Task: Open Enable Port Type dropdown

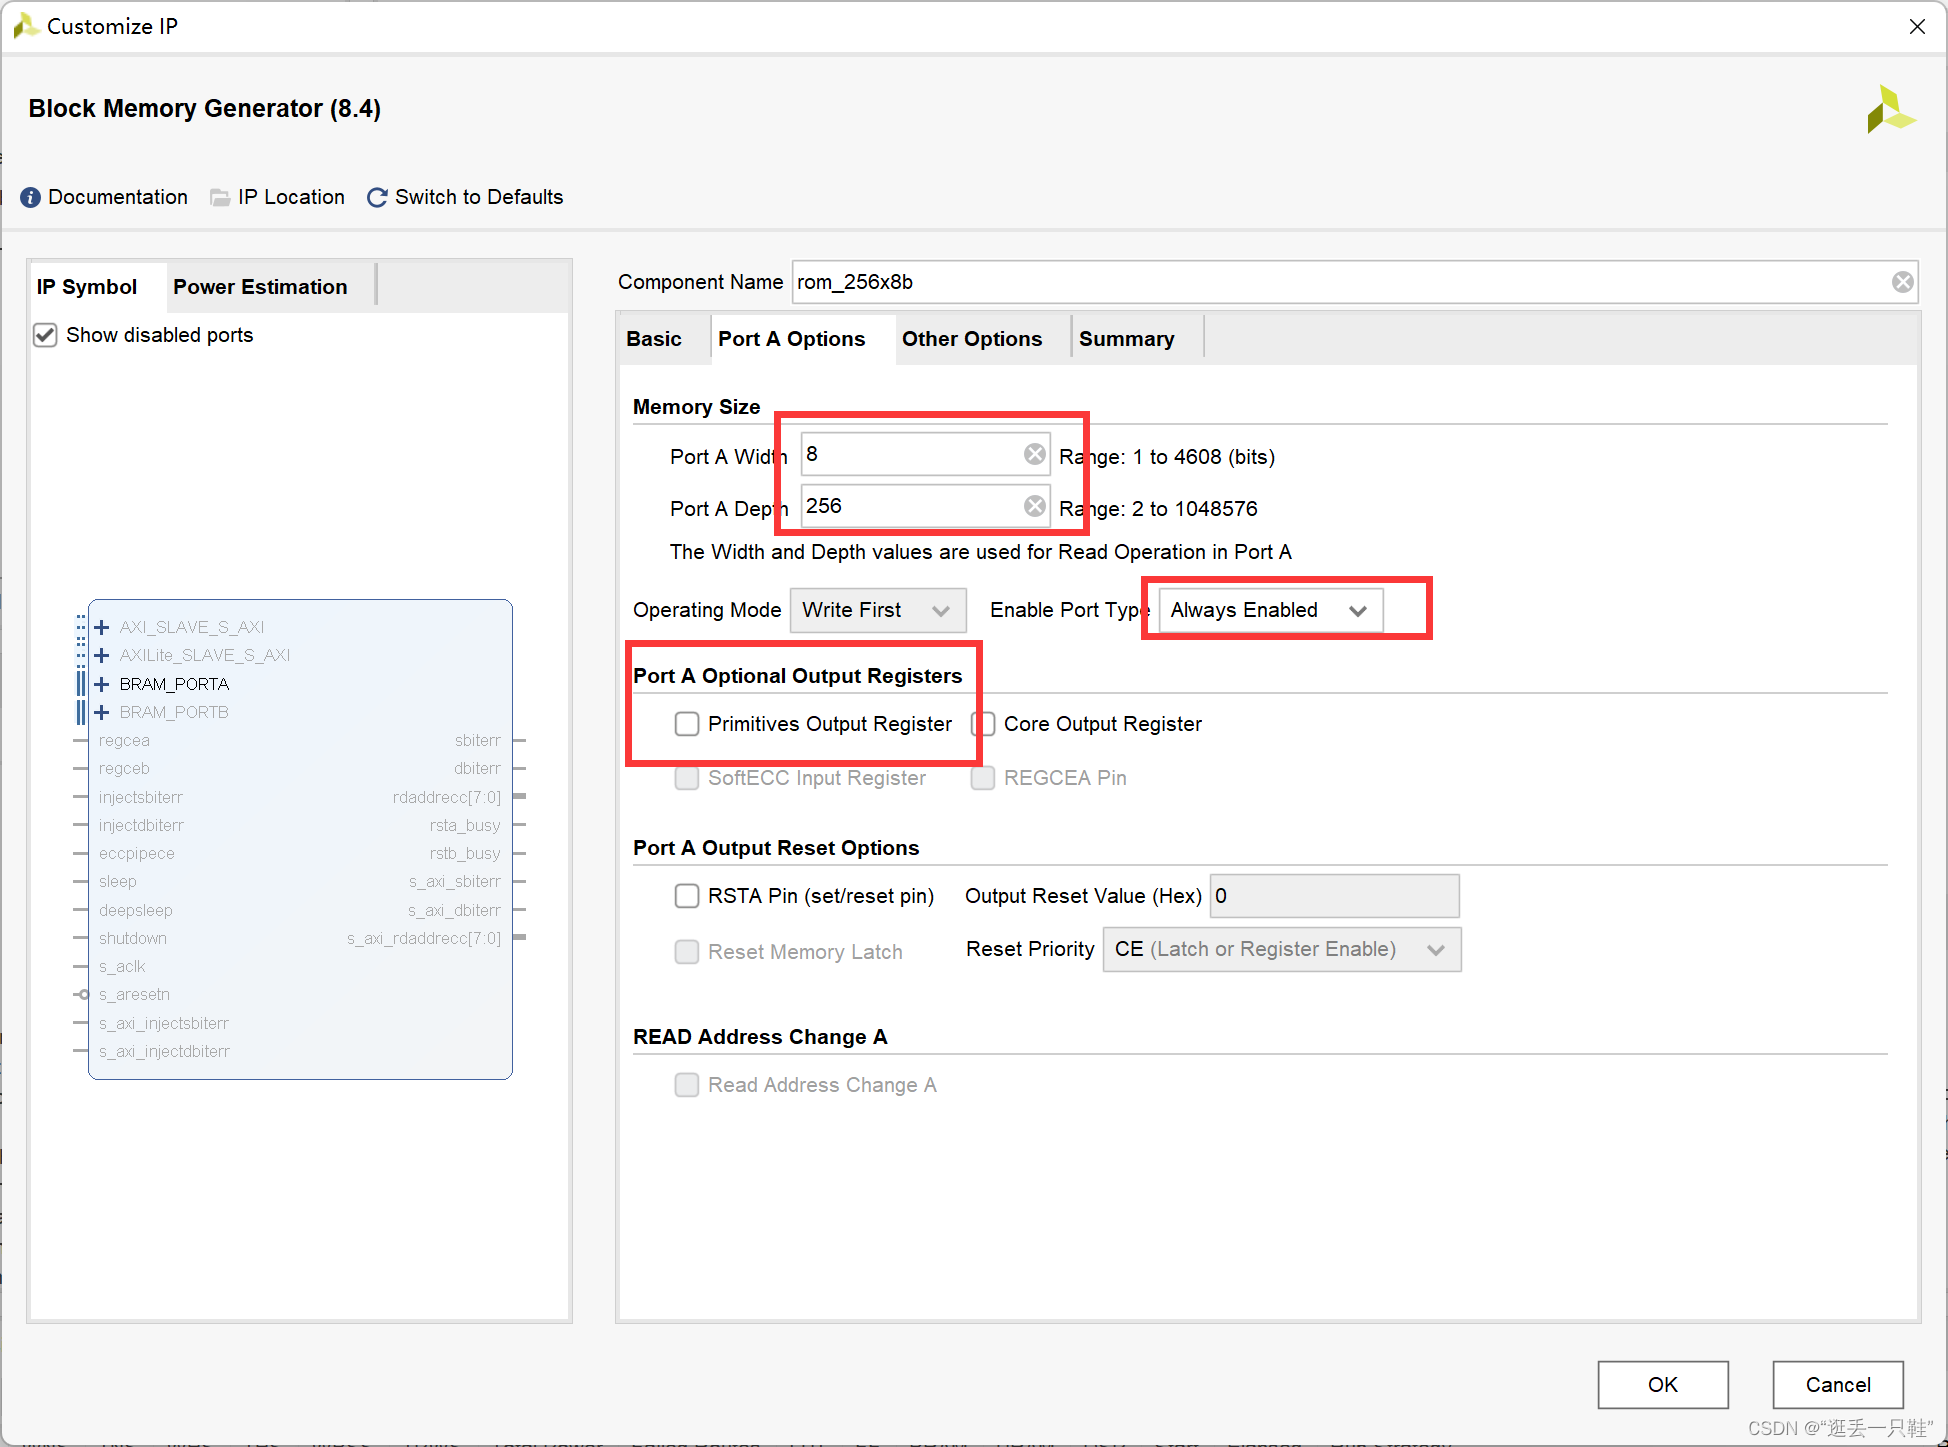Action: tap(1269, 610)
